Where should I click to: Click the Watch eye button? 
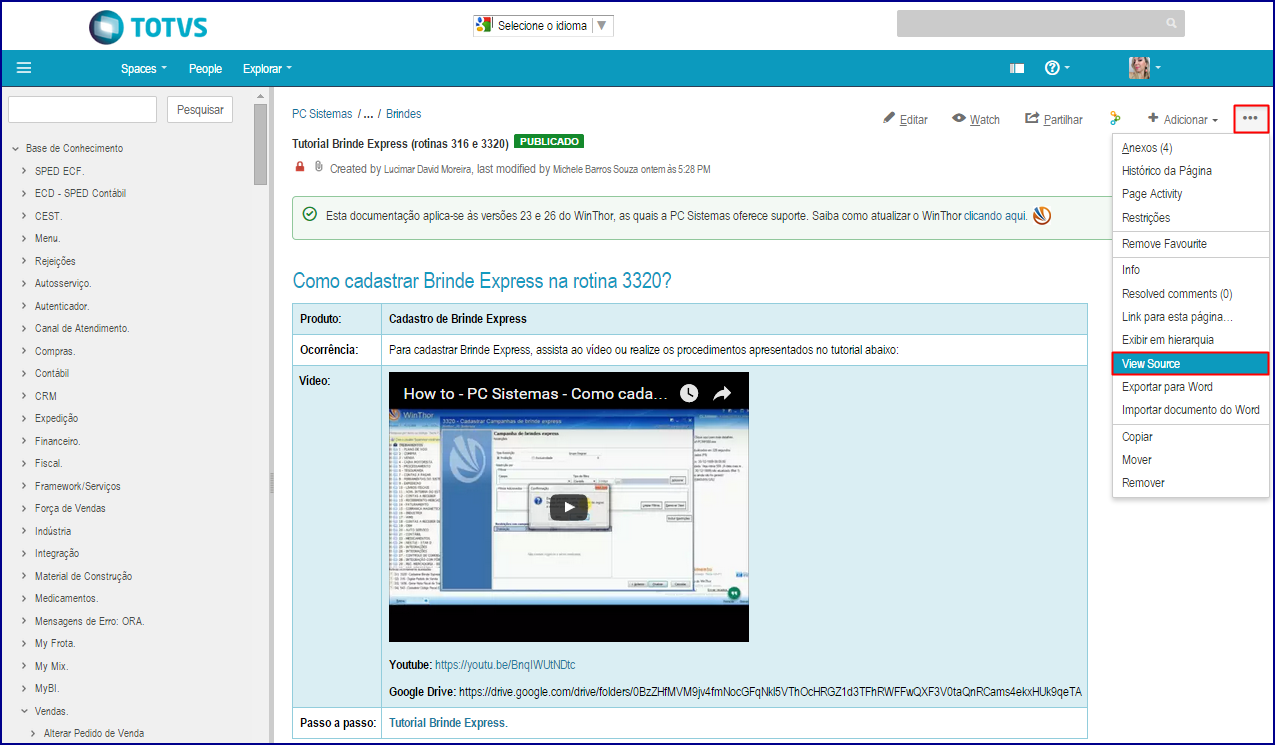[976, 119]
